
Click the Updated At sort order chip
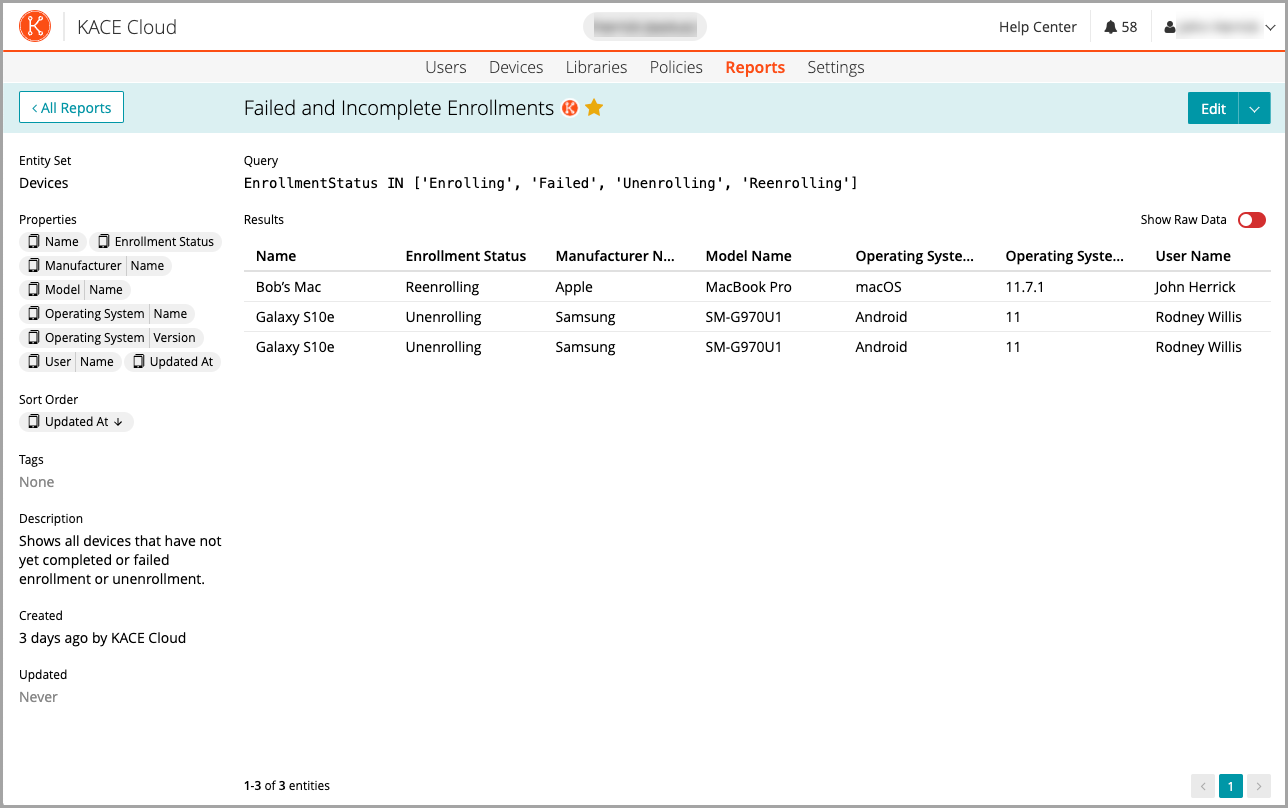[76, 422]
